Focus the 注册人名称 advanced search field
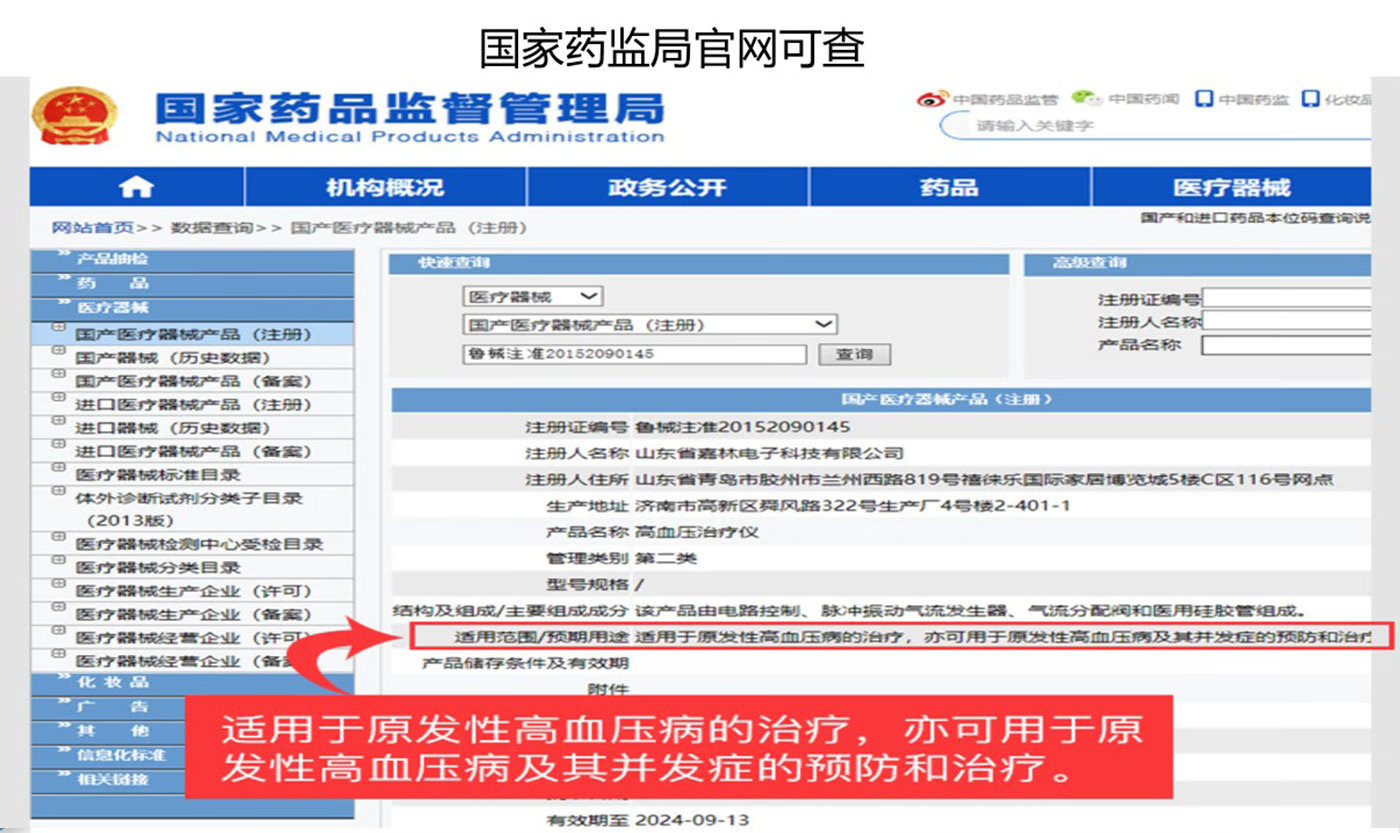This screenshot has height=833, width=1400. 1286,321
